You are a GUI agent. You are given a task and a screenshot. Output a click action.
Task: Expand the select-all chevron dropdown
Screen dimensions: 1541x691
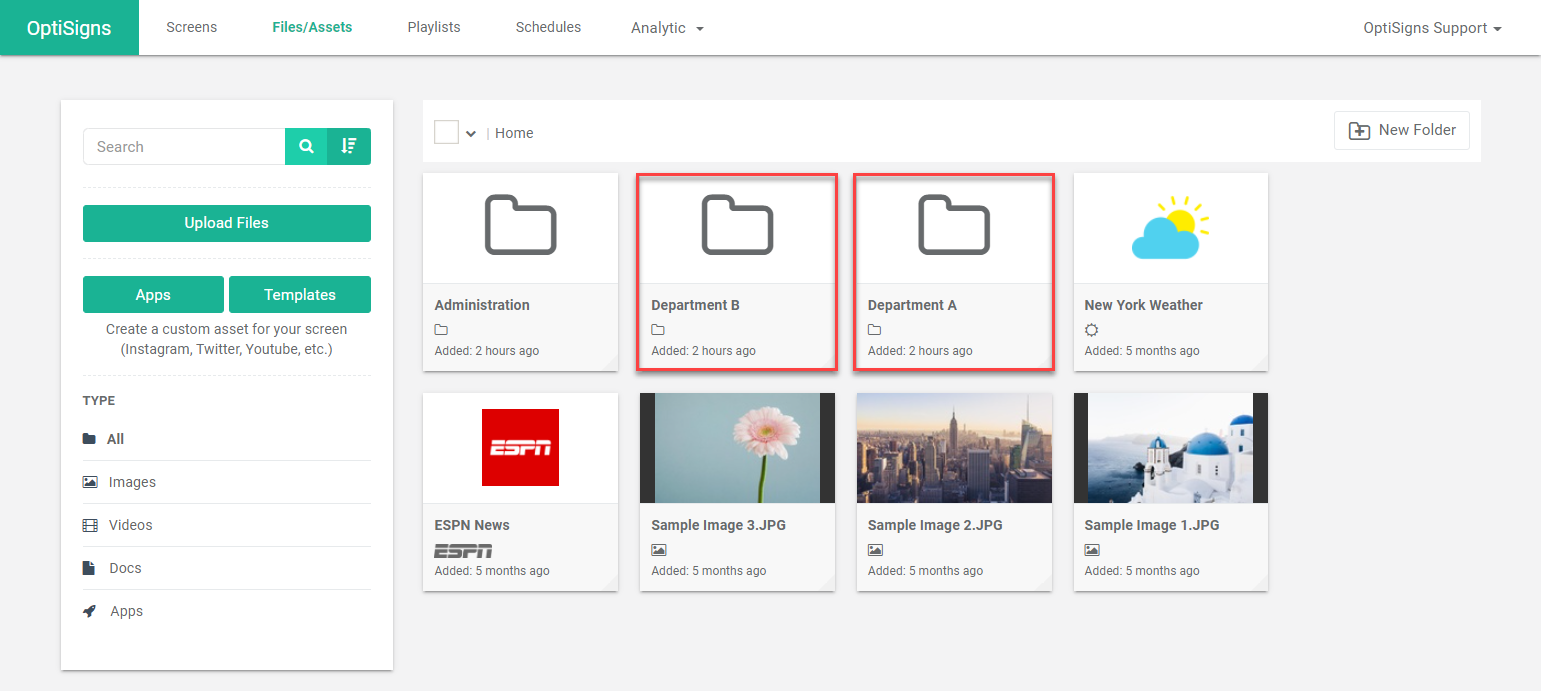tap(471, 134)
